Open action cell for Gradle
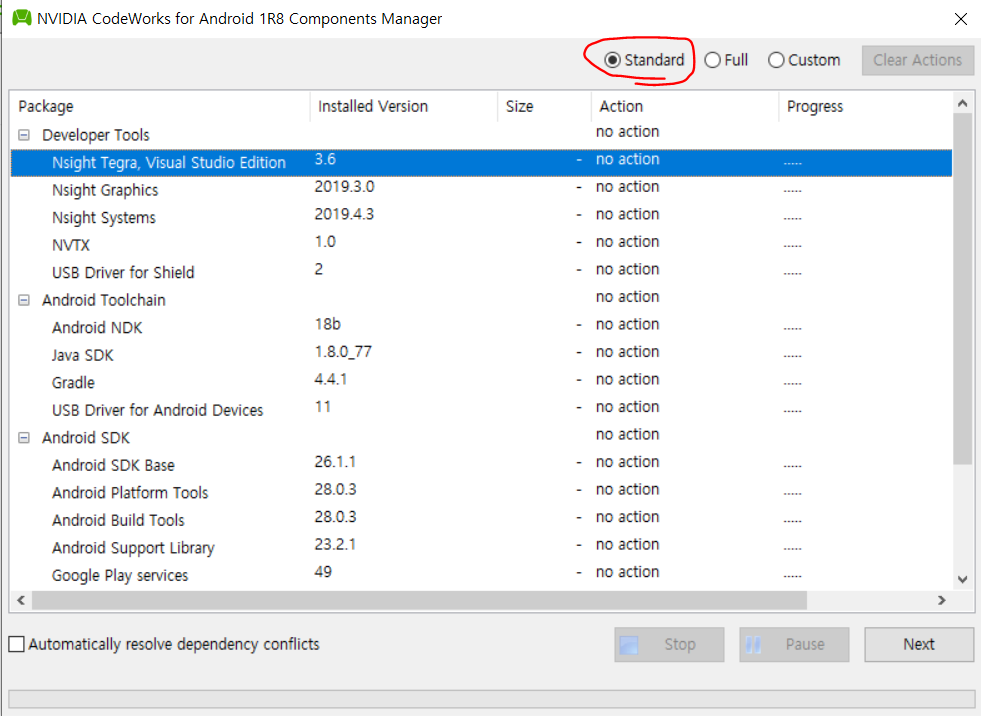Image resolution: width=981 pixels, height=716 pixels. coord(628,379)
